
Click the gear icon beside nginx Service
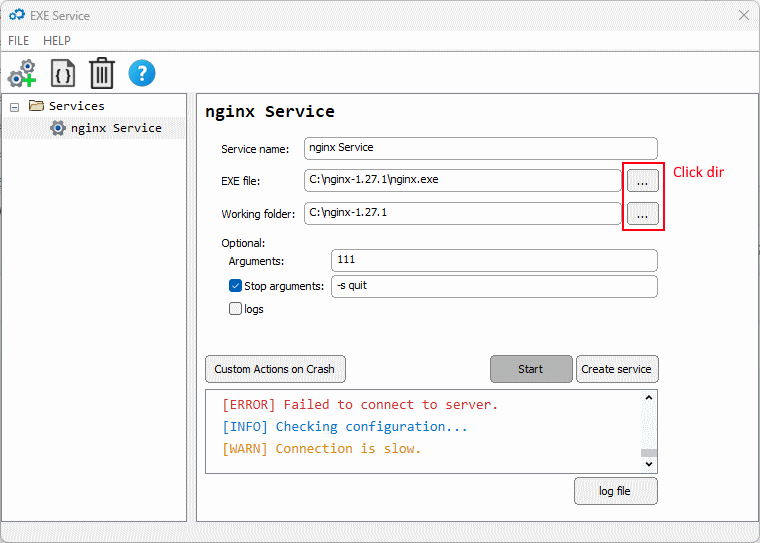58,128
